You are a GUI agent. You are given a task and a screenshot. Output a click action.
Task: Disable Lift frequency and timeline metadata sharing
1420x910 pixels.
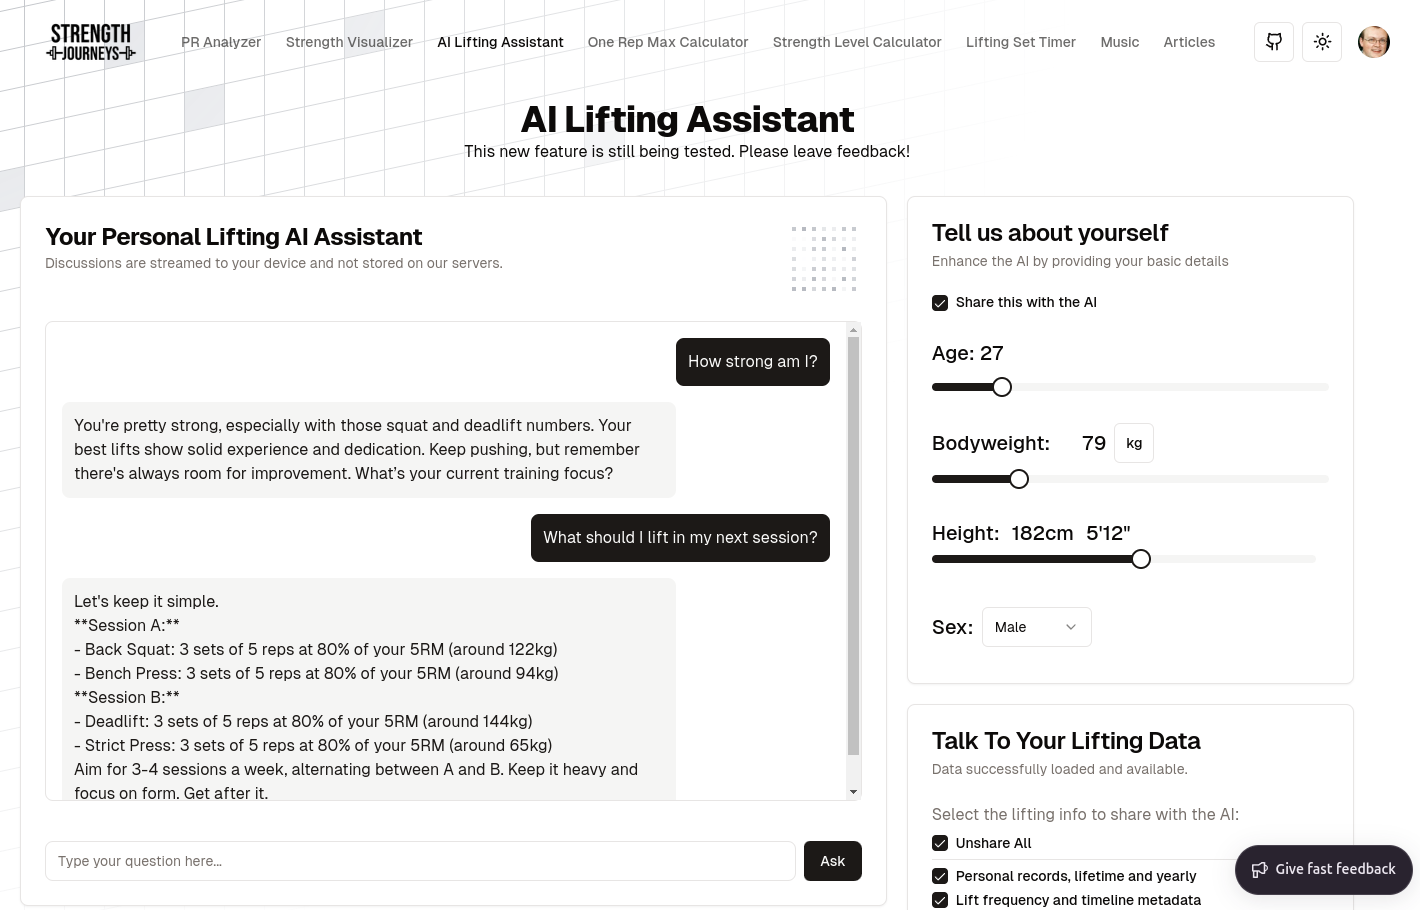pos(940,900)
